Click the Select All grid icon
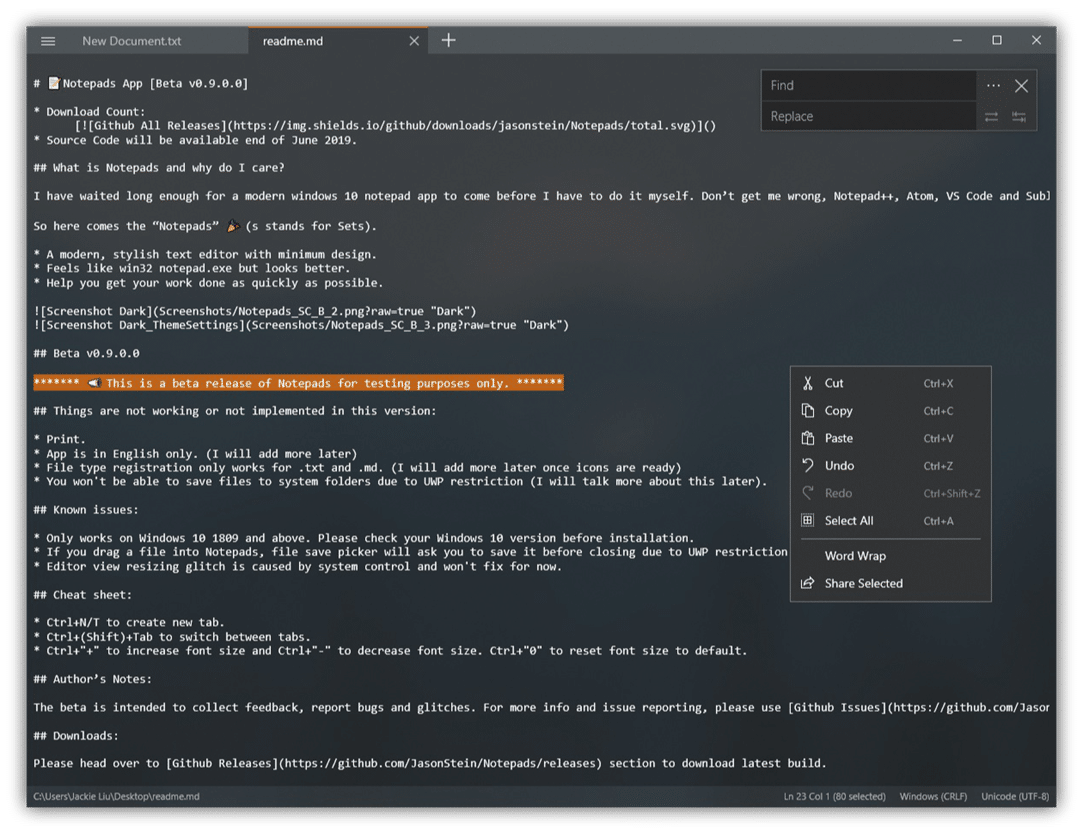Screen dimensions: 1083x834 808,520
